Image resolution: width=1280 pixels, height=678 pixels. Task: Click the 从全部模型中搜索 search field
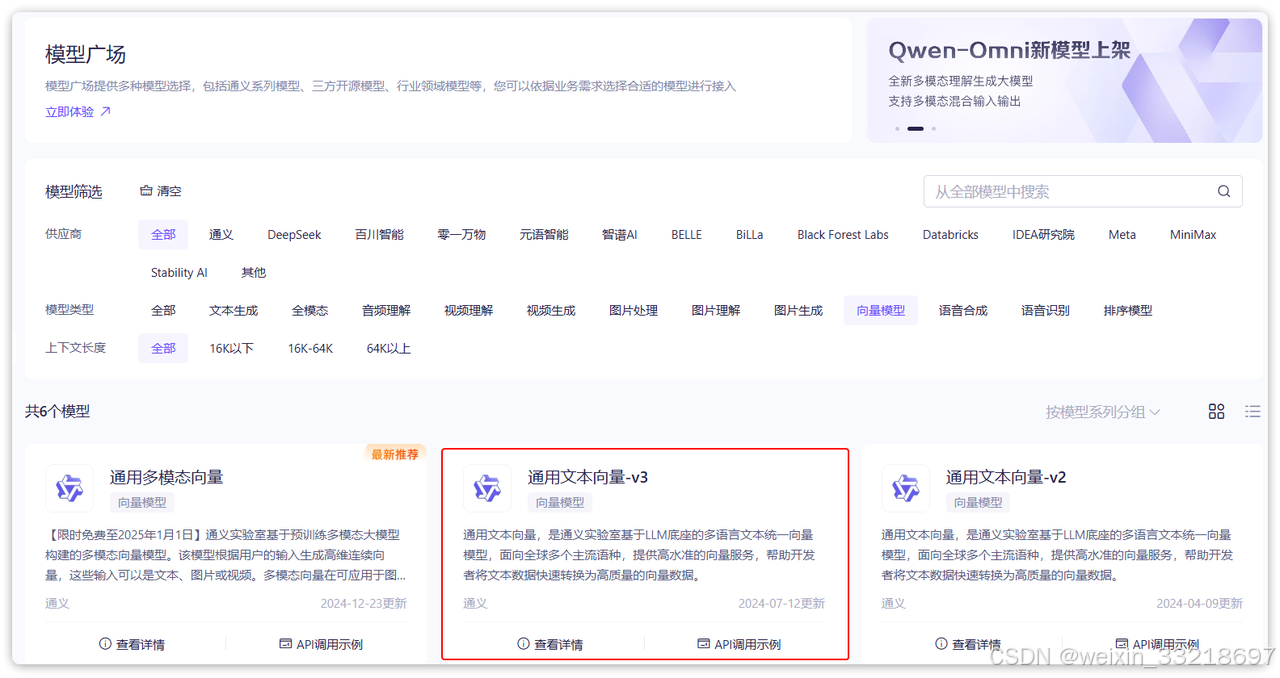click(x=1083, y=191)
